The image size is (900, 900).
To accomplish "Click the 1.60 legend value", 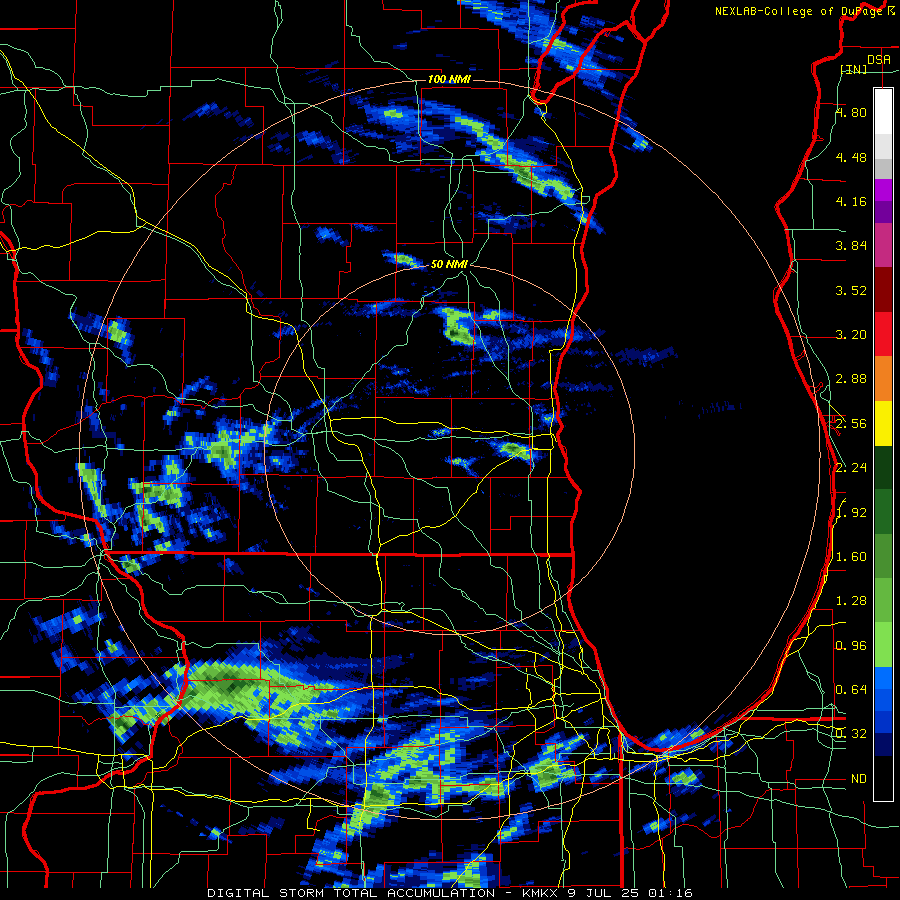I will 851,557.
